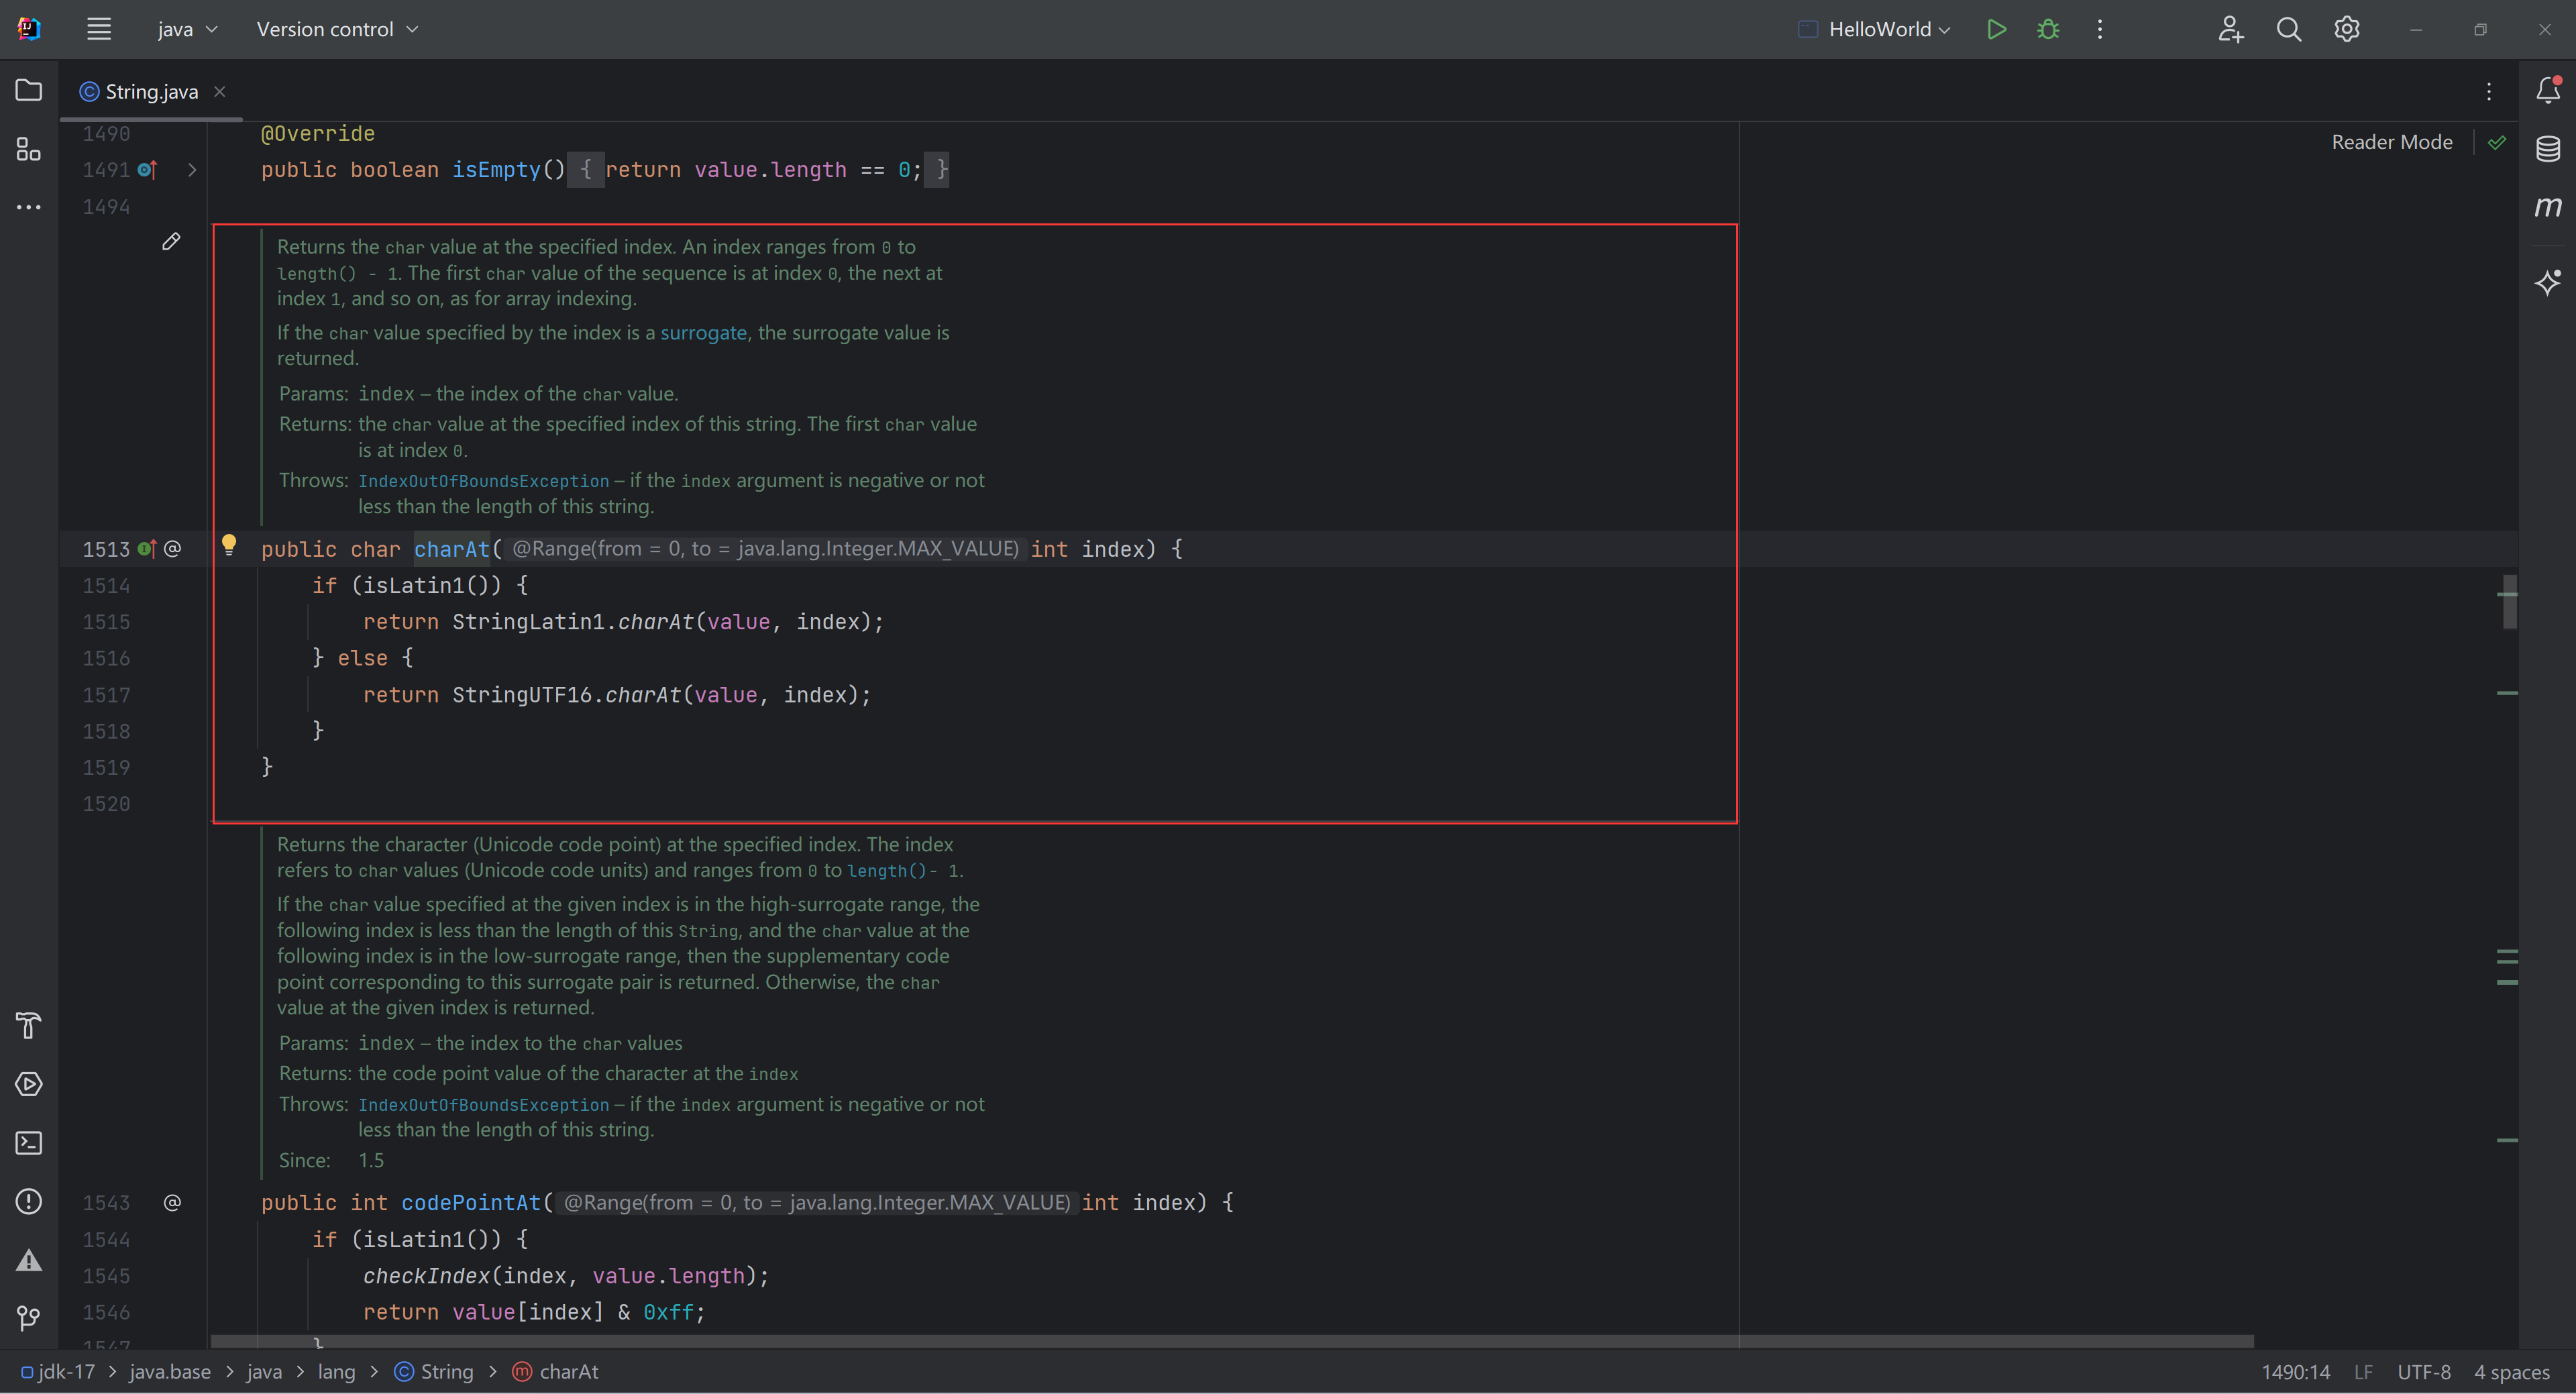Viewport: 2576px width, 1394px height.
Task: Open the Version control dropdown
Action: point(337,29)
